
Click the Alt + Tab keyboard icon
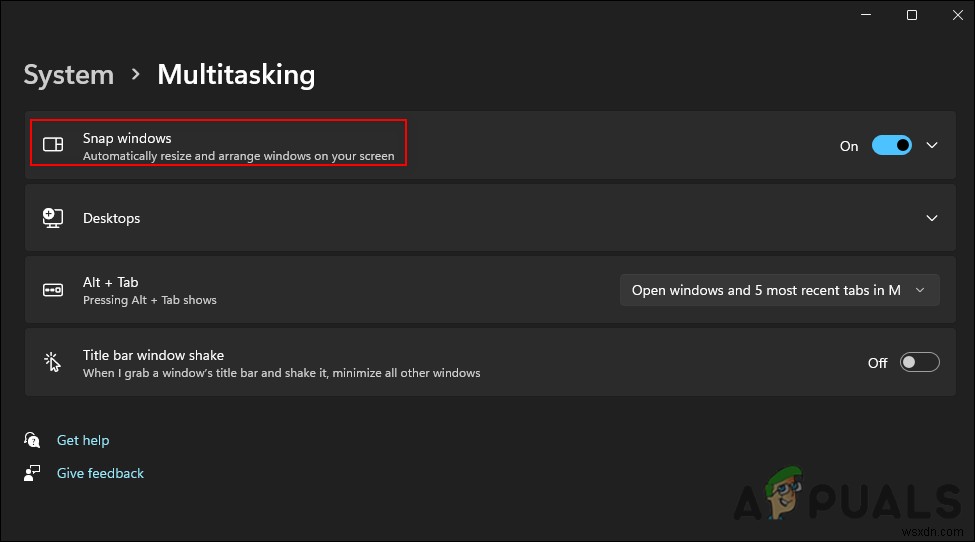pyautogui.click(x=53, y=290)
